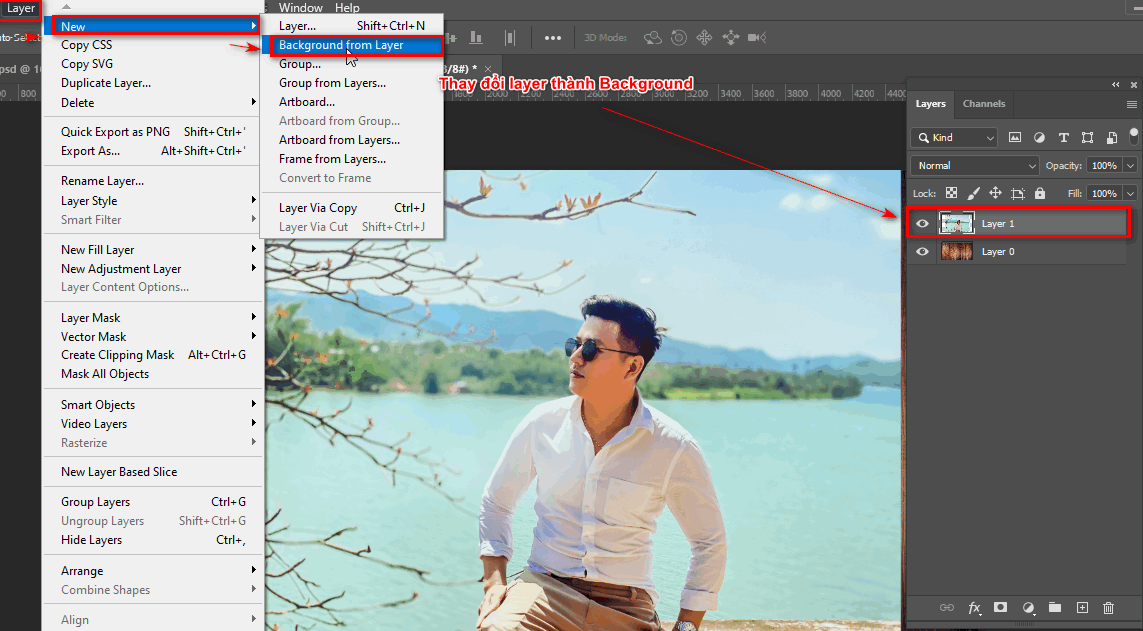The height and width of the screenshot is (631, 1143).
Task: Open the Opacity value dropdown
Action: click(1128, 165)
